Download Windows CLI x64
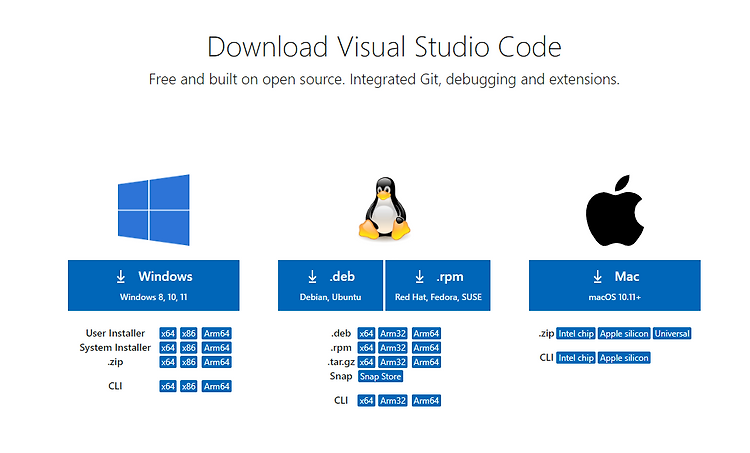 pyautogui.click(x=168, y=386)
